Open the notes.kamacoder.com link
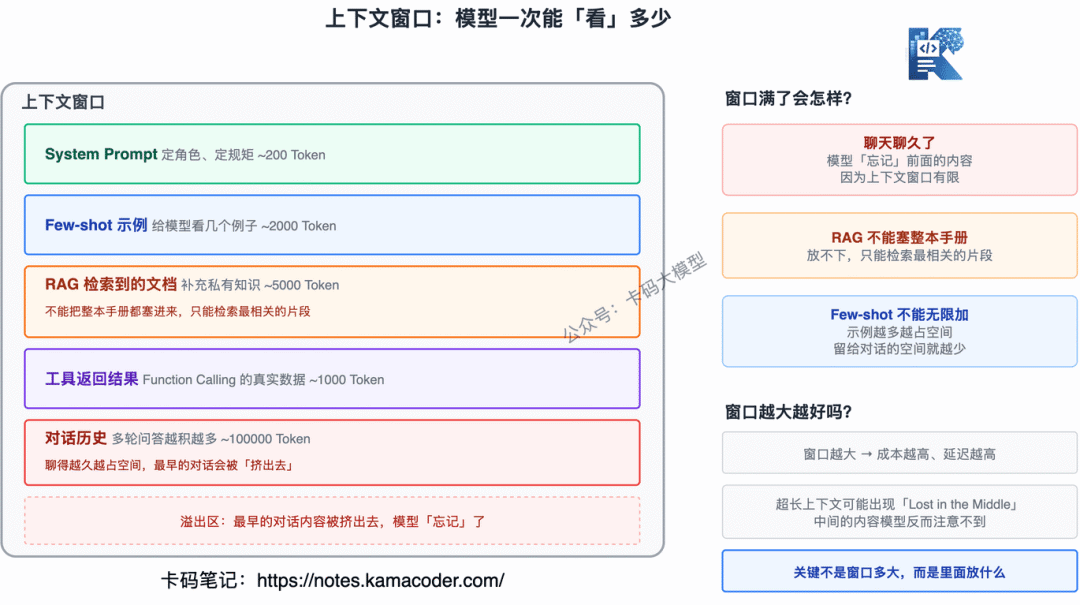 380,580
